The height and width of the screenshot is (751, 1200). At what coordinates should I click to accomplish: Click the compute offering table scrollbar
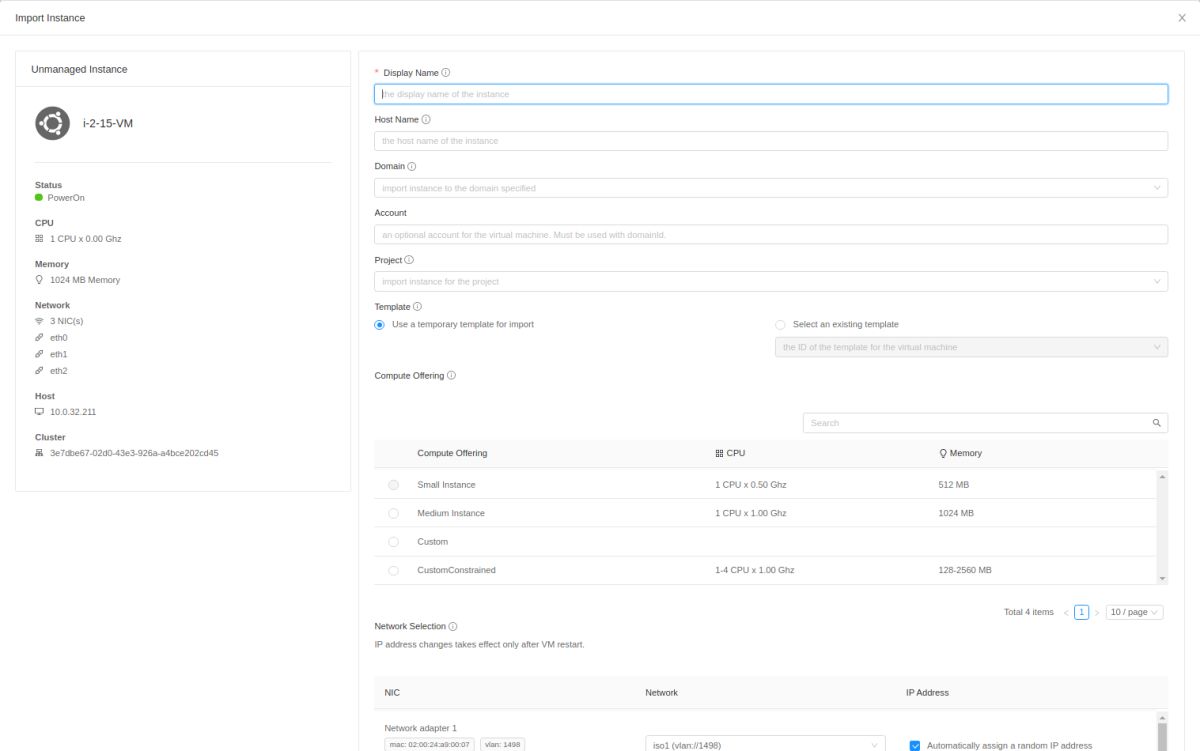pyautogui.click(x=1162, y=527)
